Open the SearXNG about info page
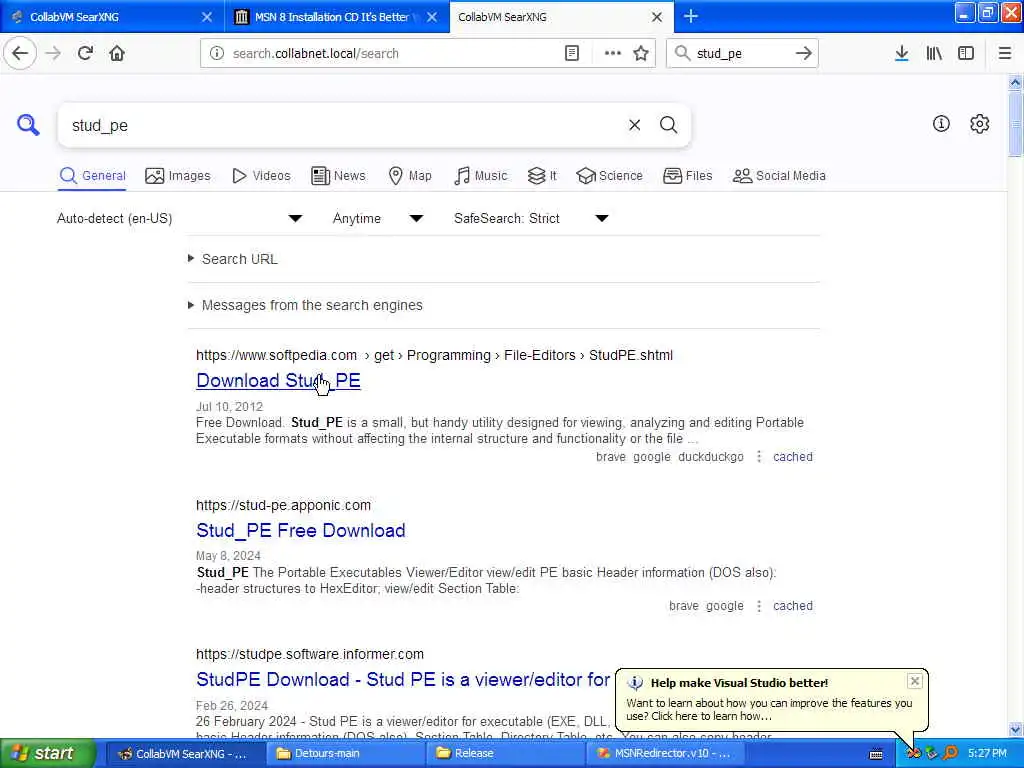This screenshot has height=768, width=1024. (941, 123)
